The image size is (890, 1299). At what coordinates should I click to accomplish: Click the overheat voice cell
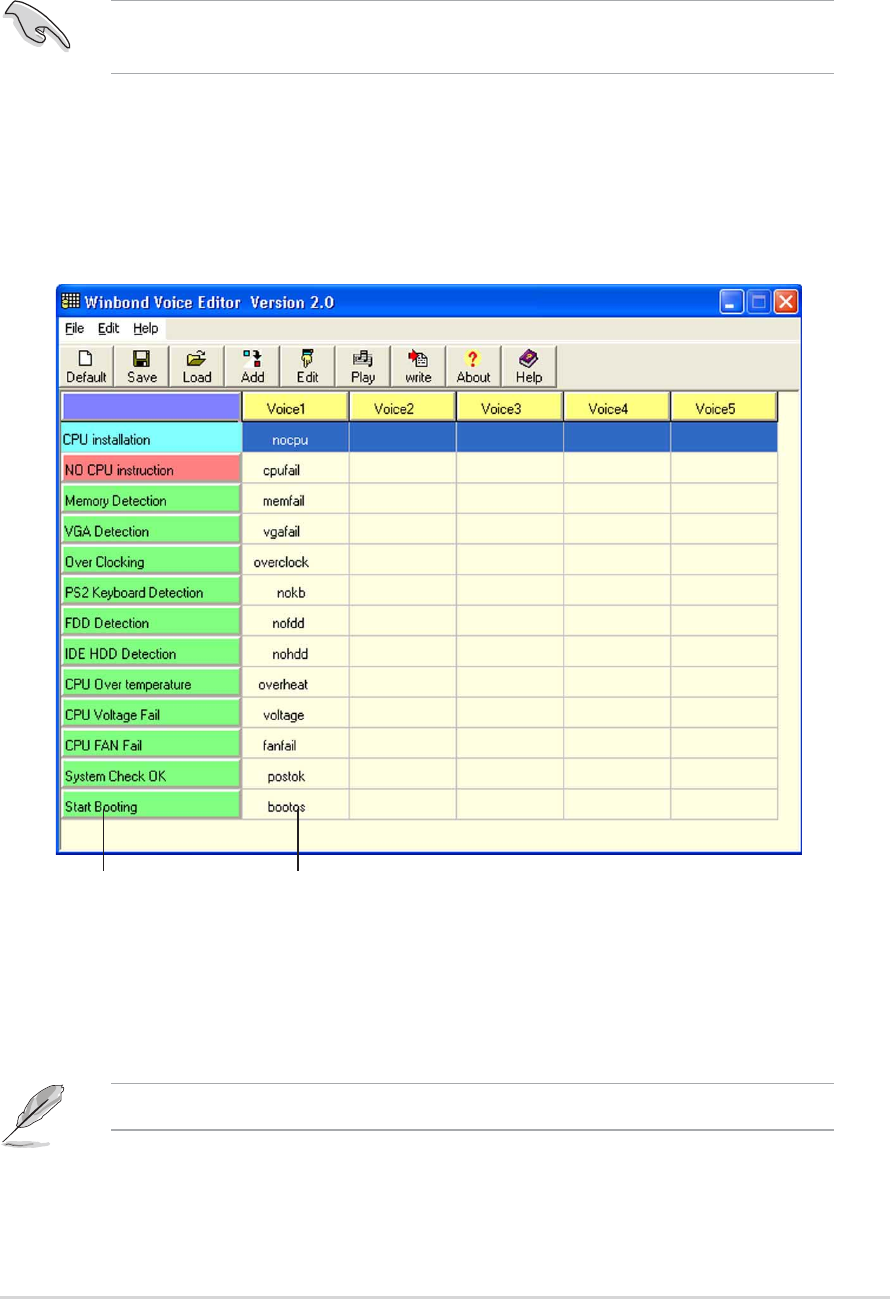pyautogui.click(x=295, y=684)
